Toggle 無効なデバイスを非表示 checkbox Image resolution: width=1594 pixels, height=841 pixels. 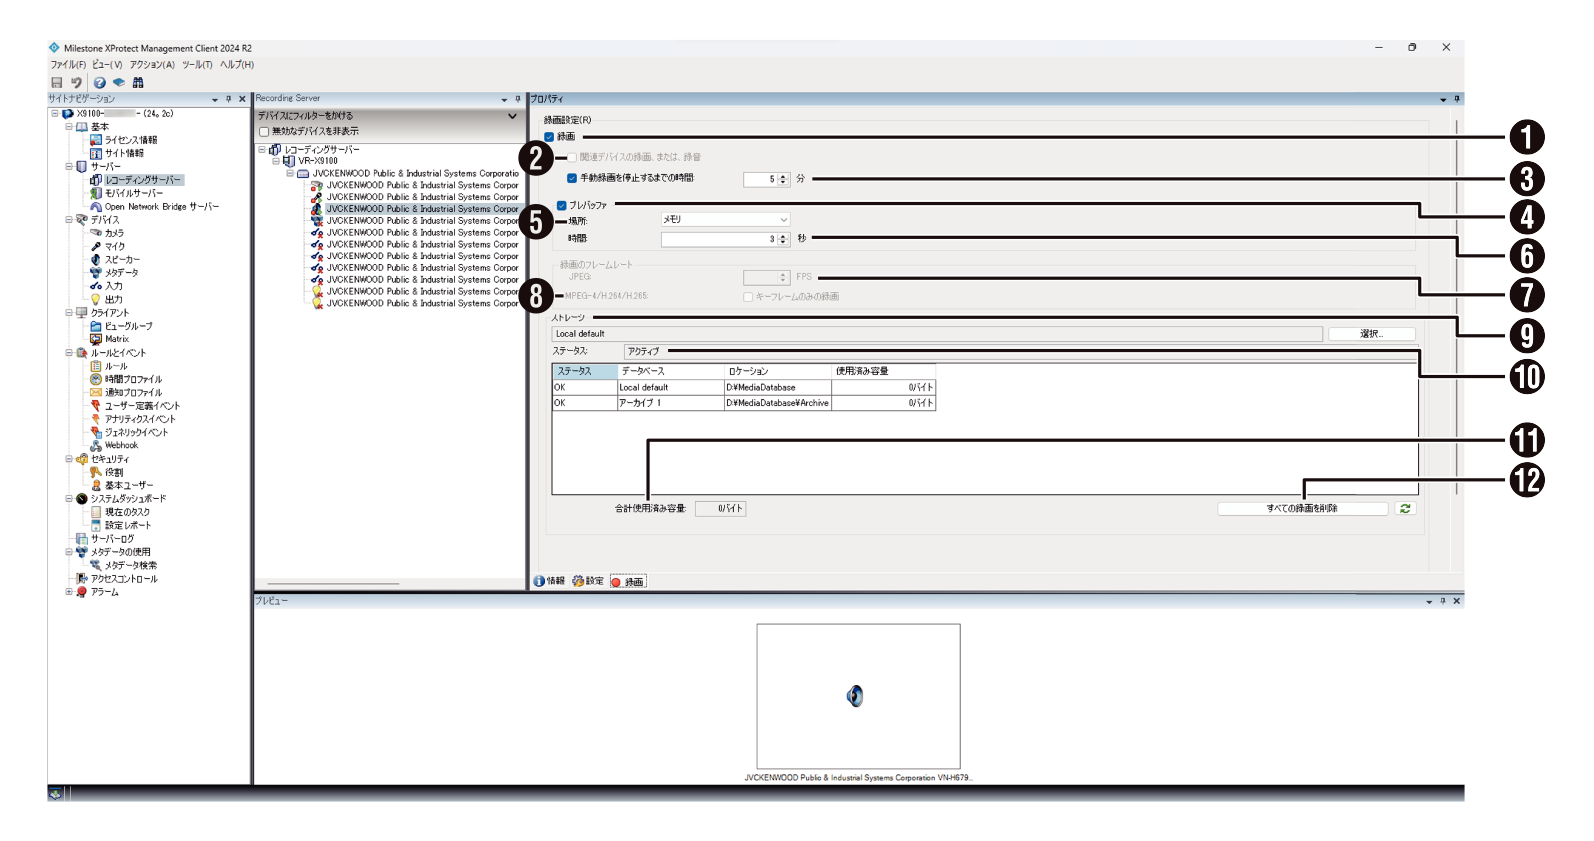click(264, 131)
